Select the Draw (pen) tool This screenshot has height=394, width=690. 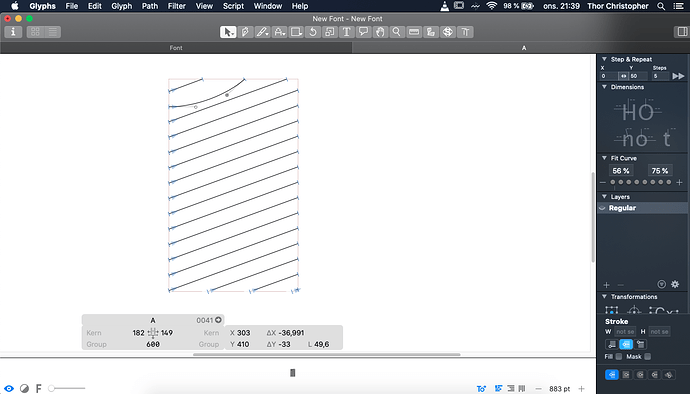pos(245,32)
